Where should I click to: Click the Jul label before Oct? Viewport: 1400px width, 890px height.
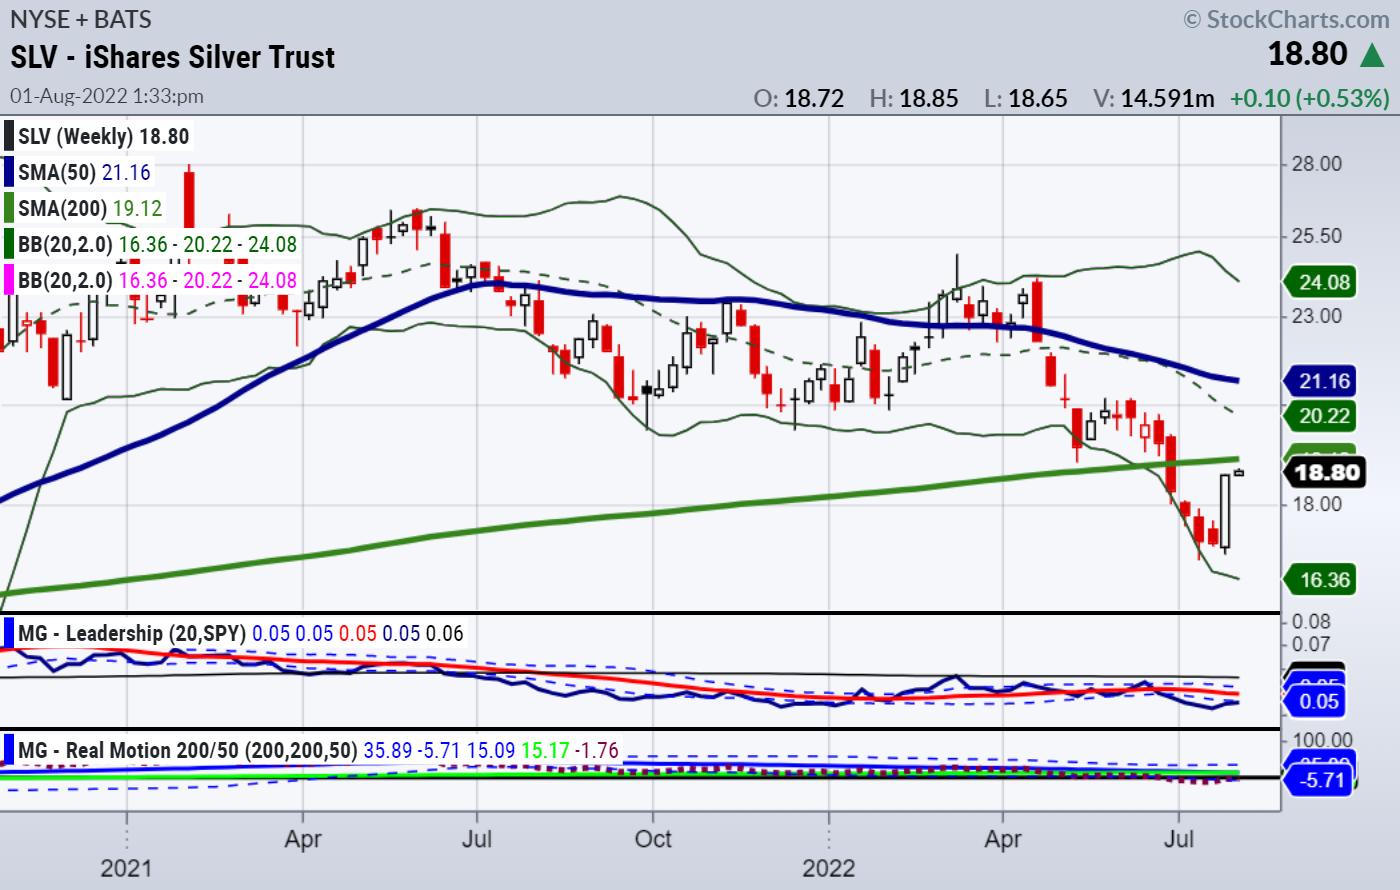coord(476,838)
